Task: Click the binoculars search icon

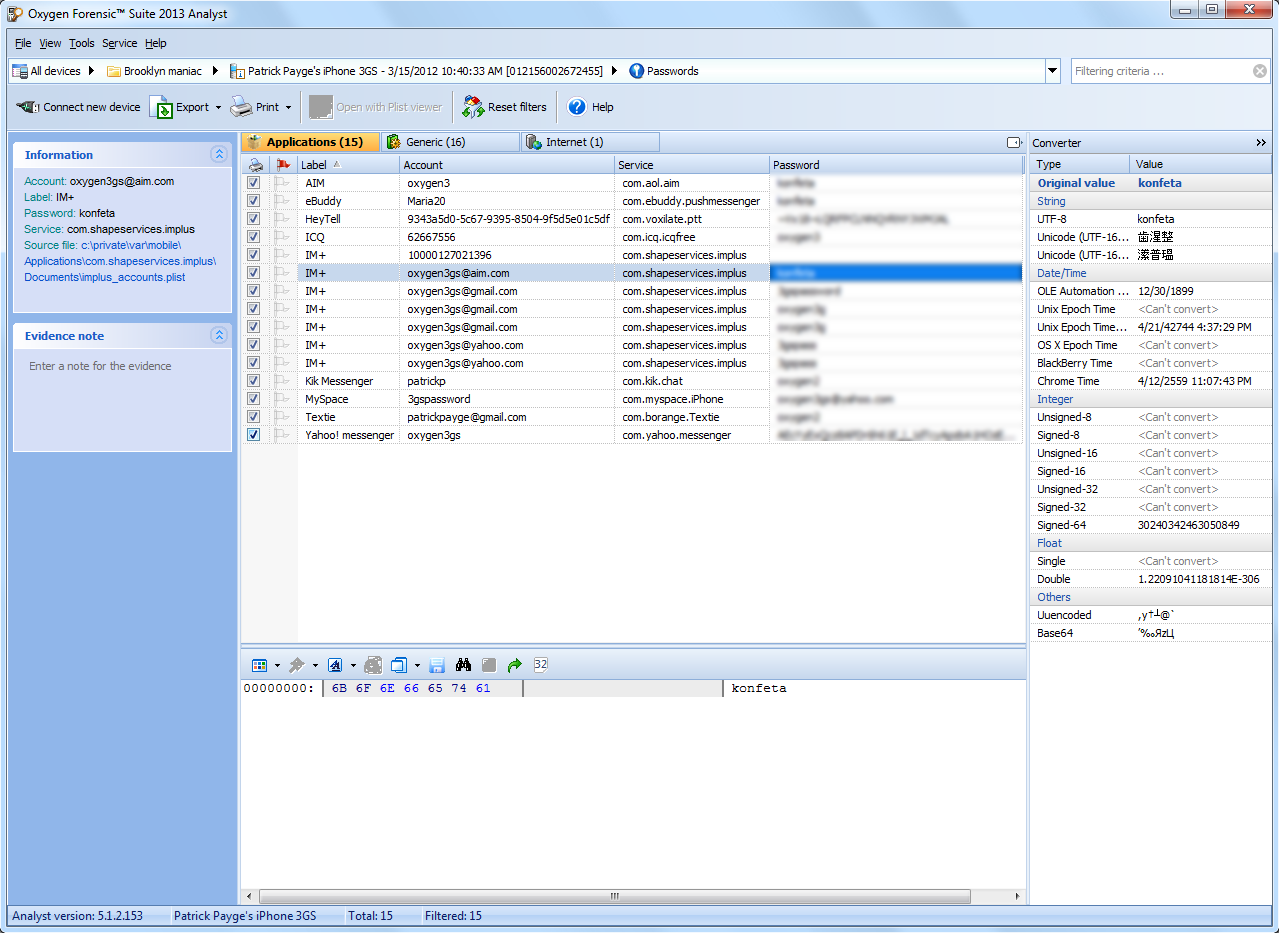Action: pos(463,665)
